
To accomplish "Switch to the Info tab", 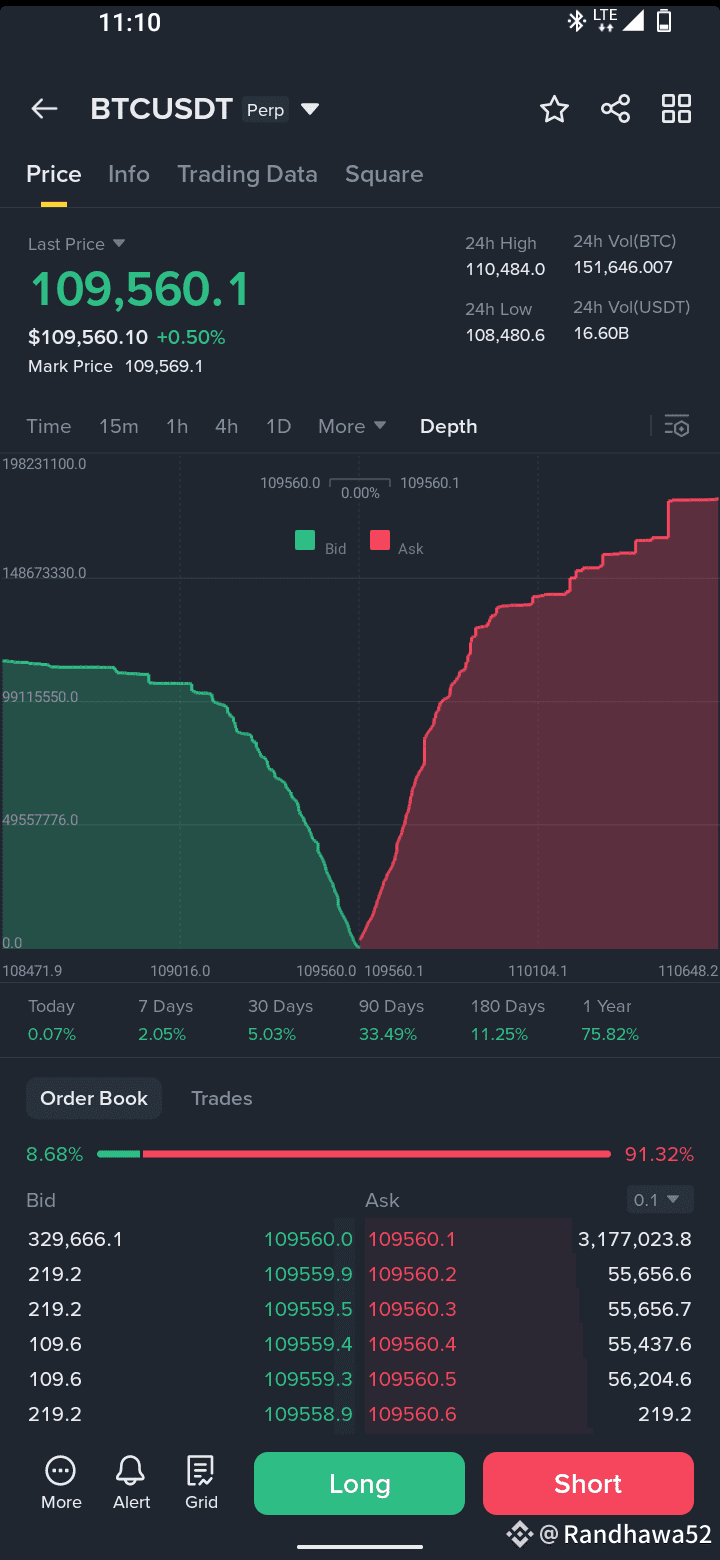I will 129,174.
